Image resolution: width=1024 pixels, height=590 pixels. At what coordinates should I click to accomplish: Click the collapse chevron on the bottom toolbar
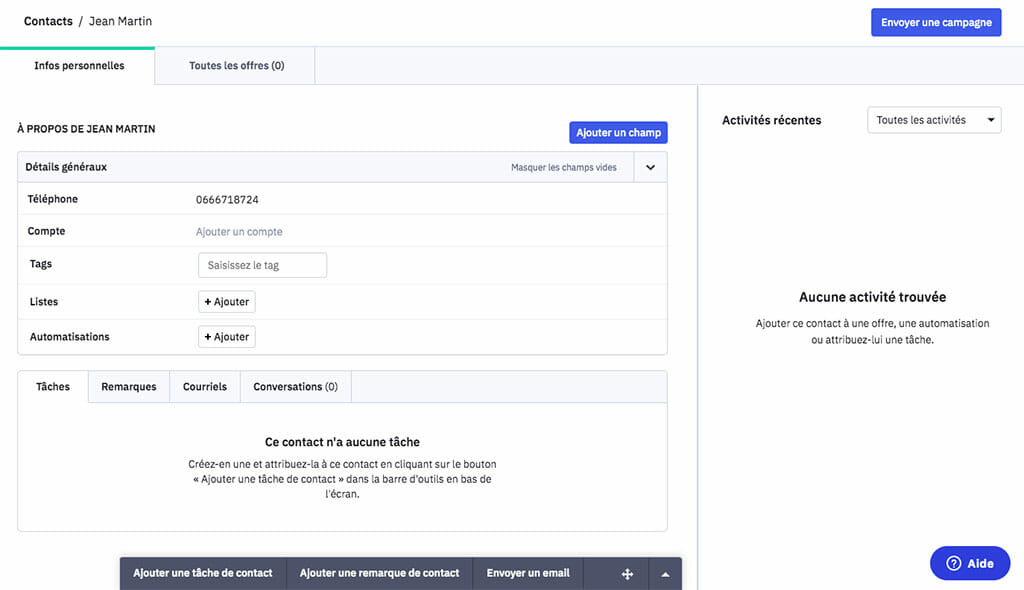pos(664,573)
